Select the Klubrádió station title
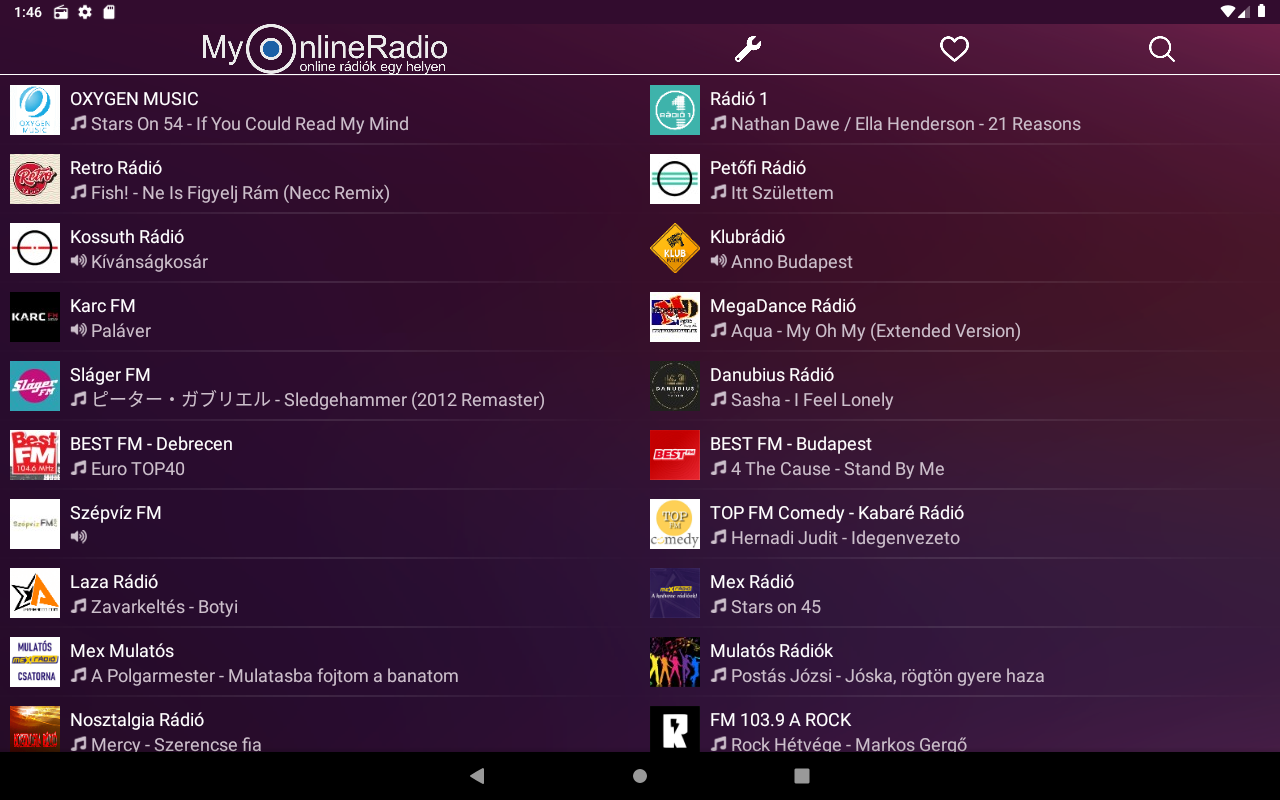The image size is (1280, 800). pyautogui.click(x=748, y=237)
